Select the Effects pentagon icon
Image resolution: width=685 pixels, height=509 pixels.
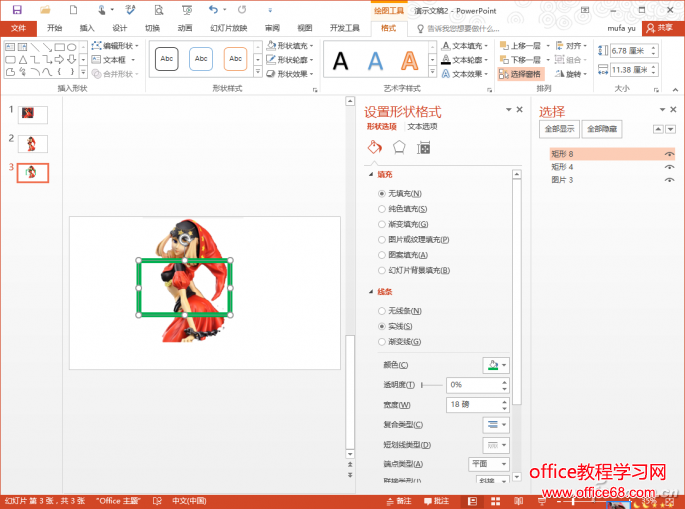tap(399, 148)
